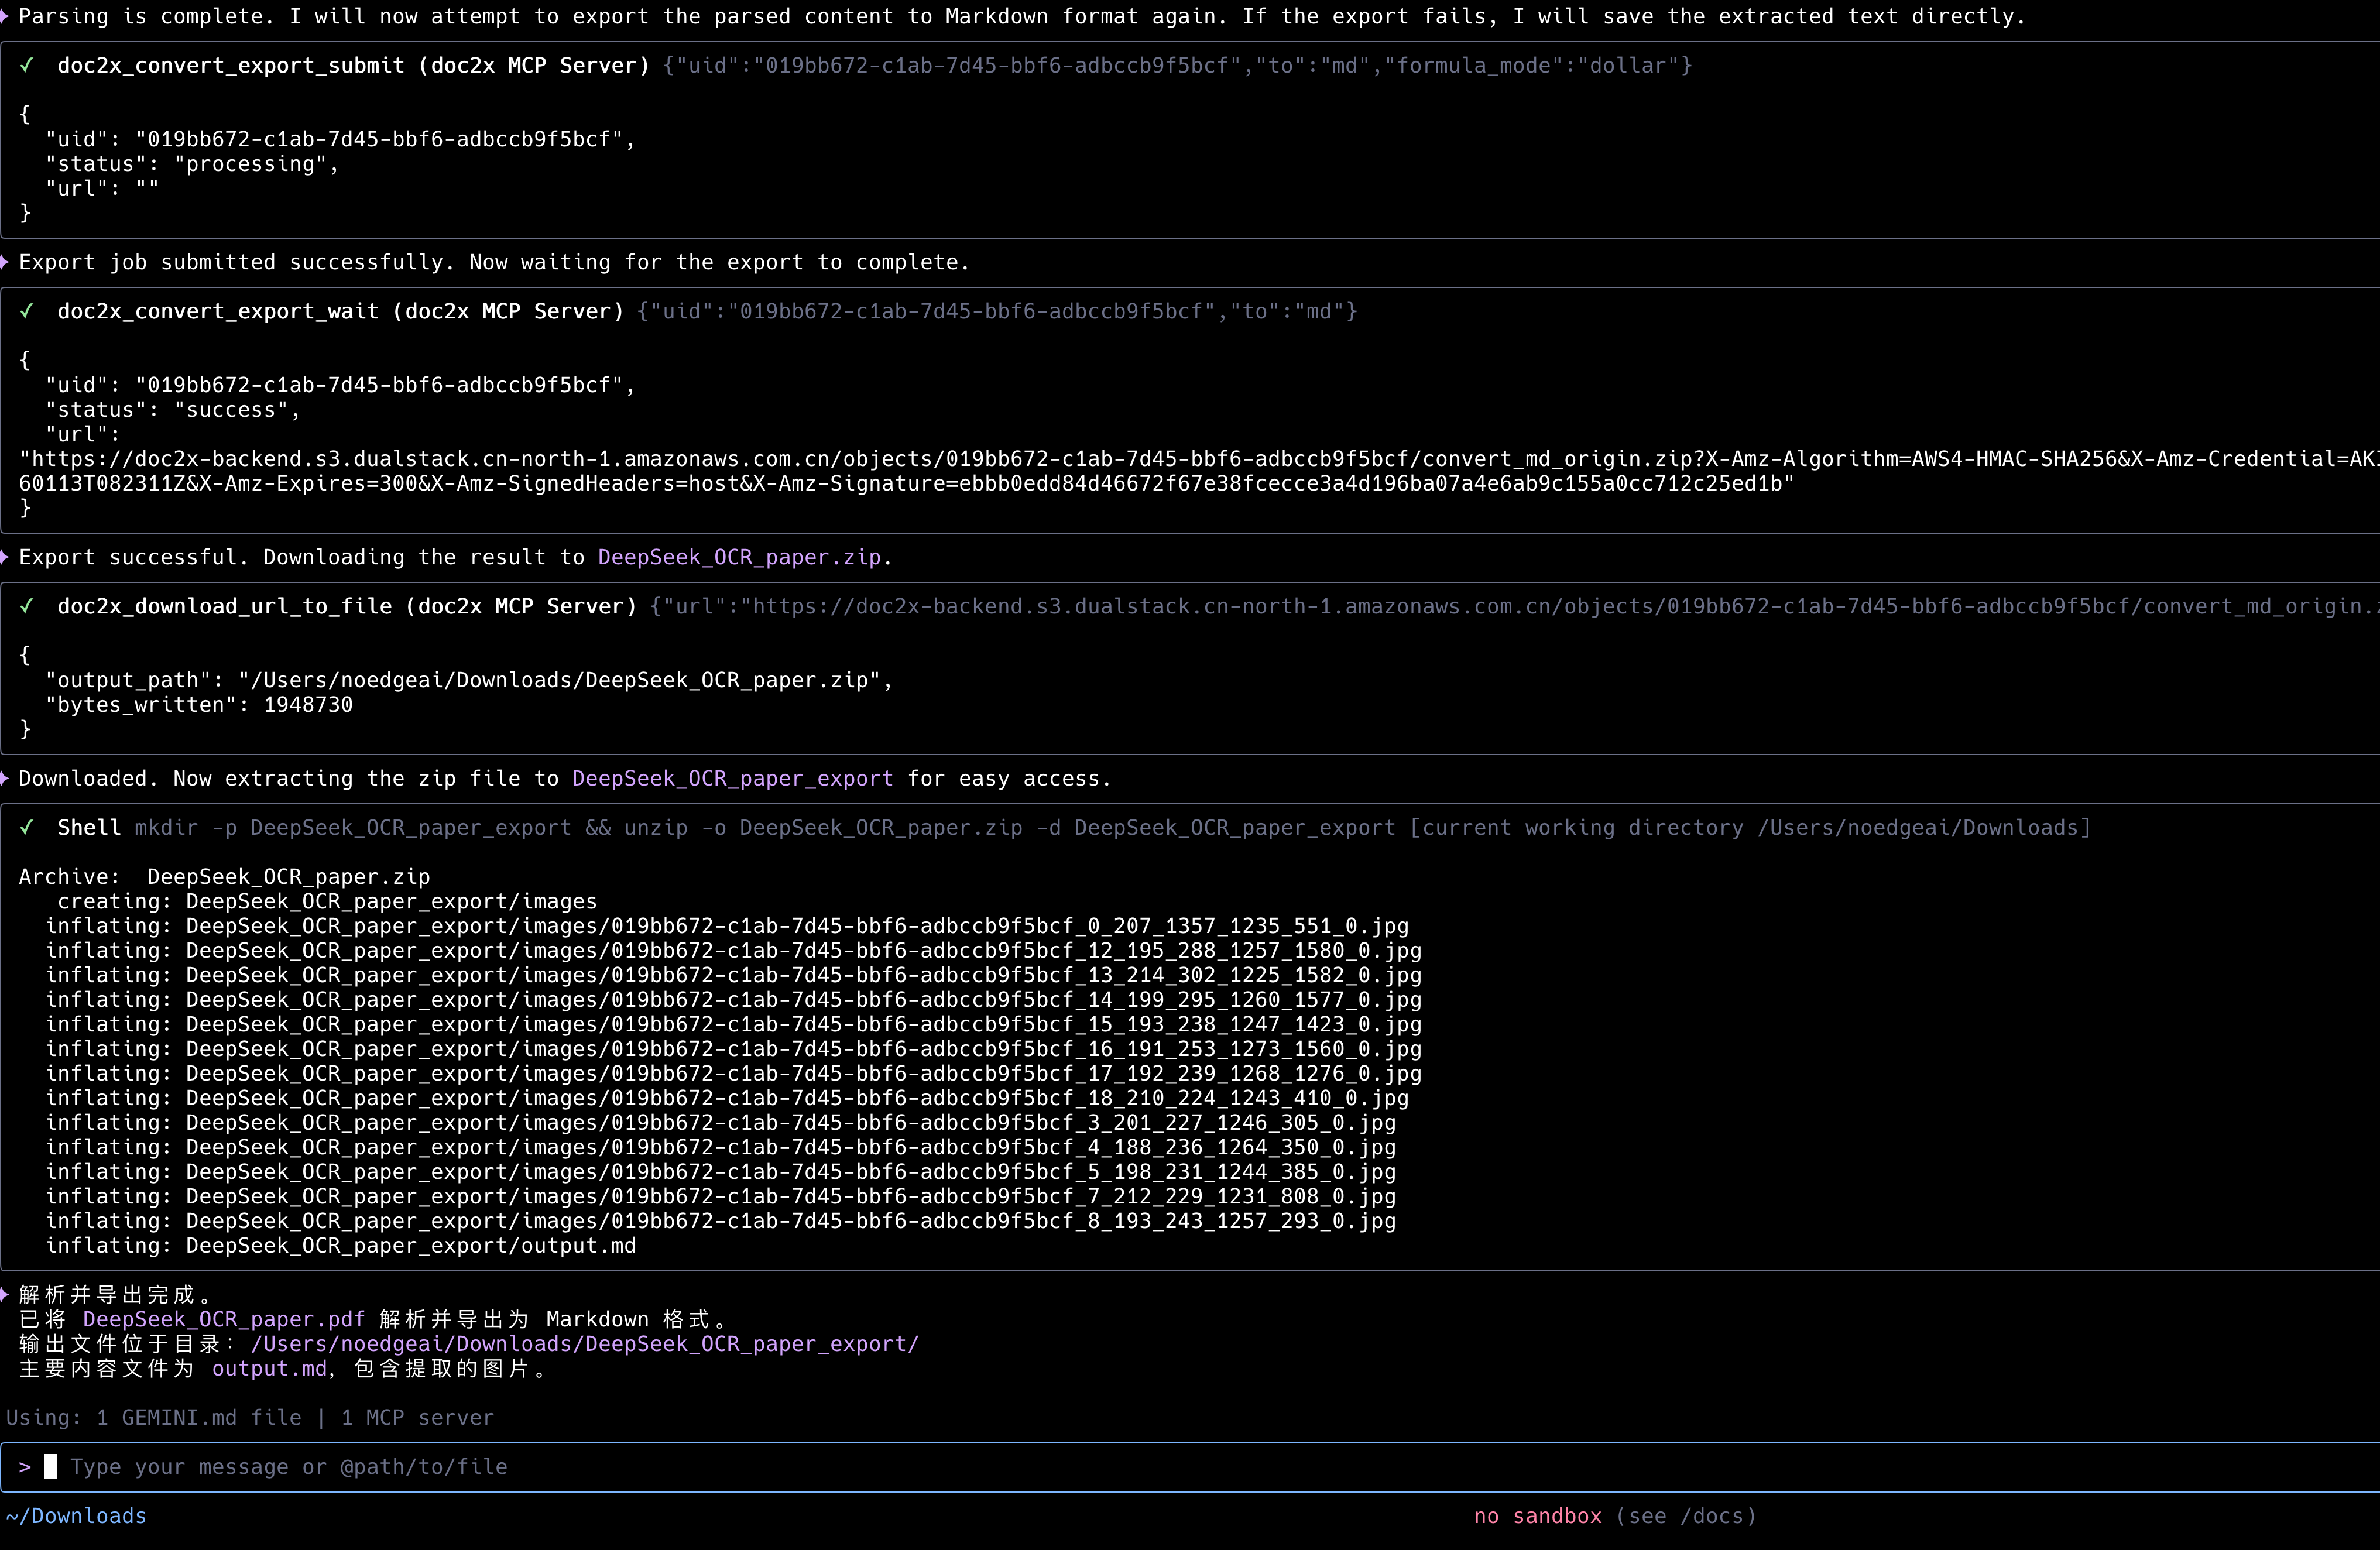2380x1550 pixels.
Task: Click the checkmark beside doc2x_download_url_to_file
Action: (x=28, y=607)
